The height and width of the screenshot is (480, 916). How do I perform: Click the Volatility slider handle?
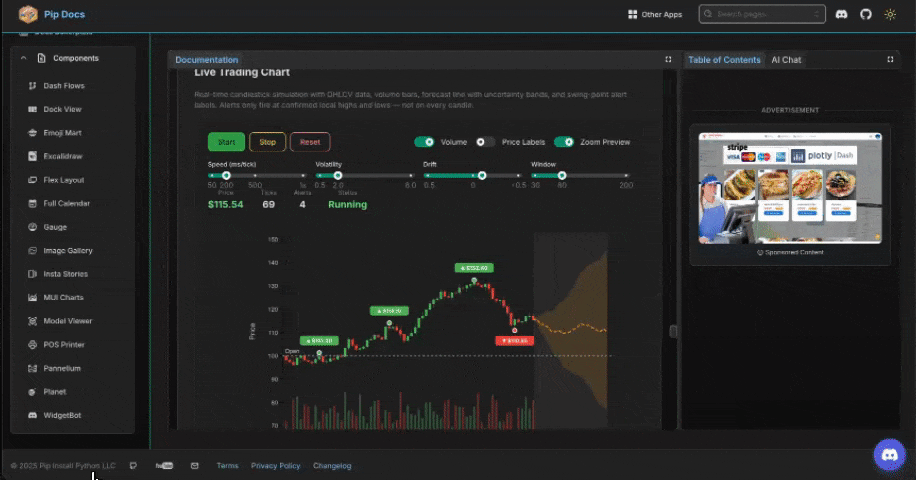coord(338,175)
